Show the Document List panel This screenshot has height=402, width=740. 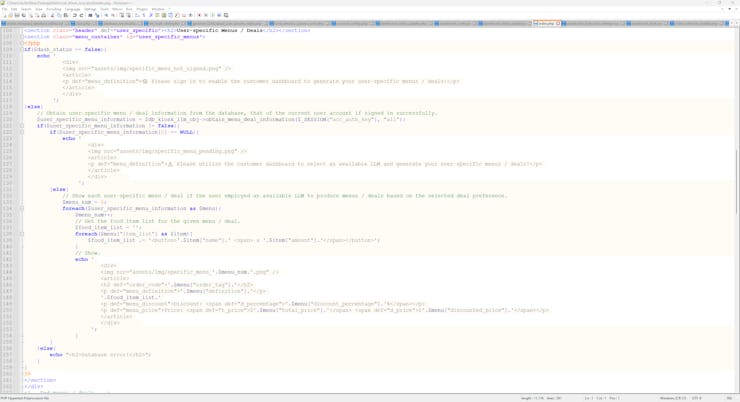point(170,15)
